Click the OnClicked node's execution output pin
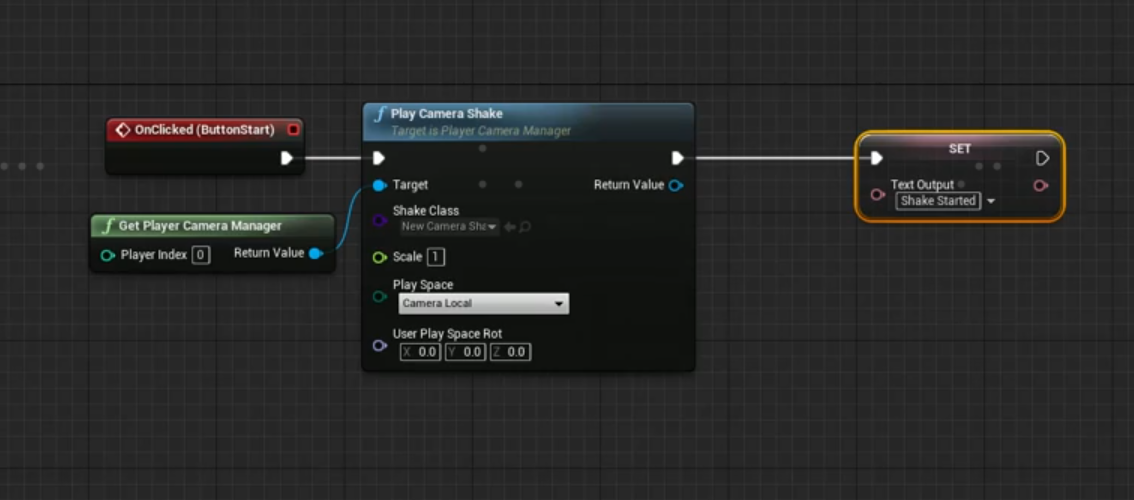 [286, 158]
